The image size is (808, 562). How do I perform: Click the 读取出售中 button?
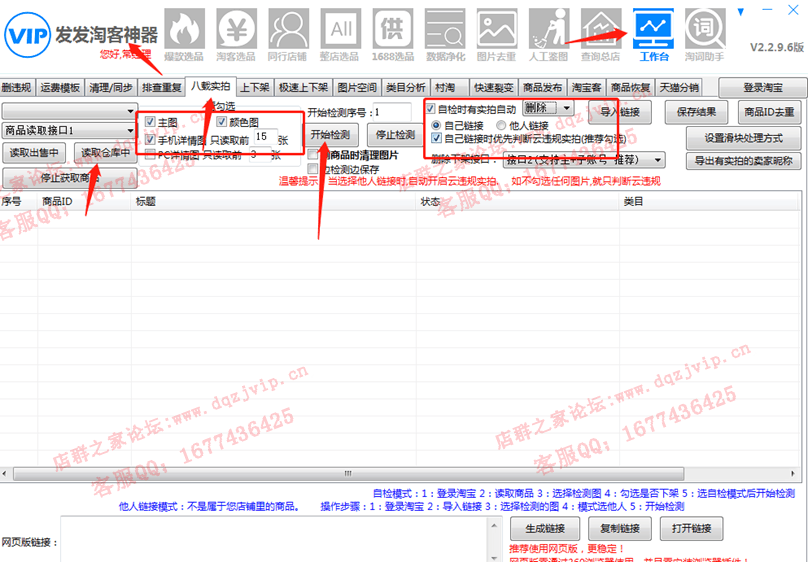pos(34,153)
